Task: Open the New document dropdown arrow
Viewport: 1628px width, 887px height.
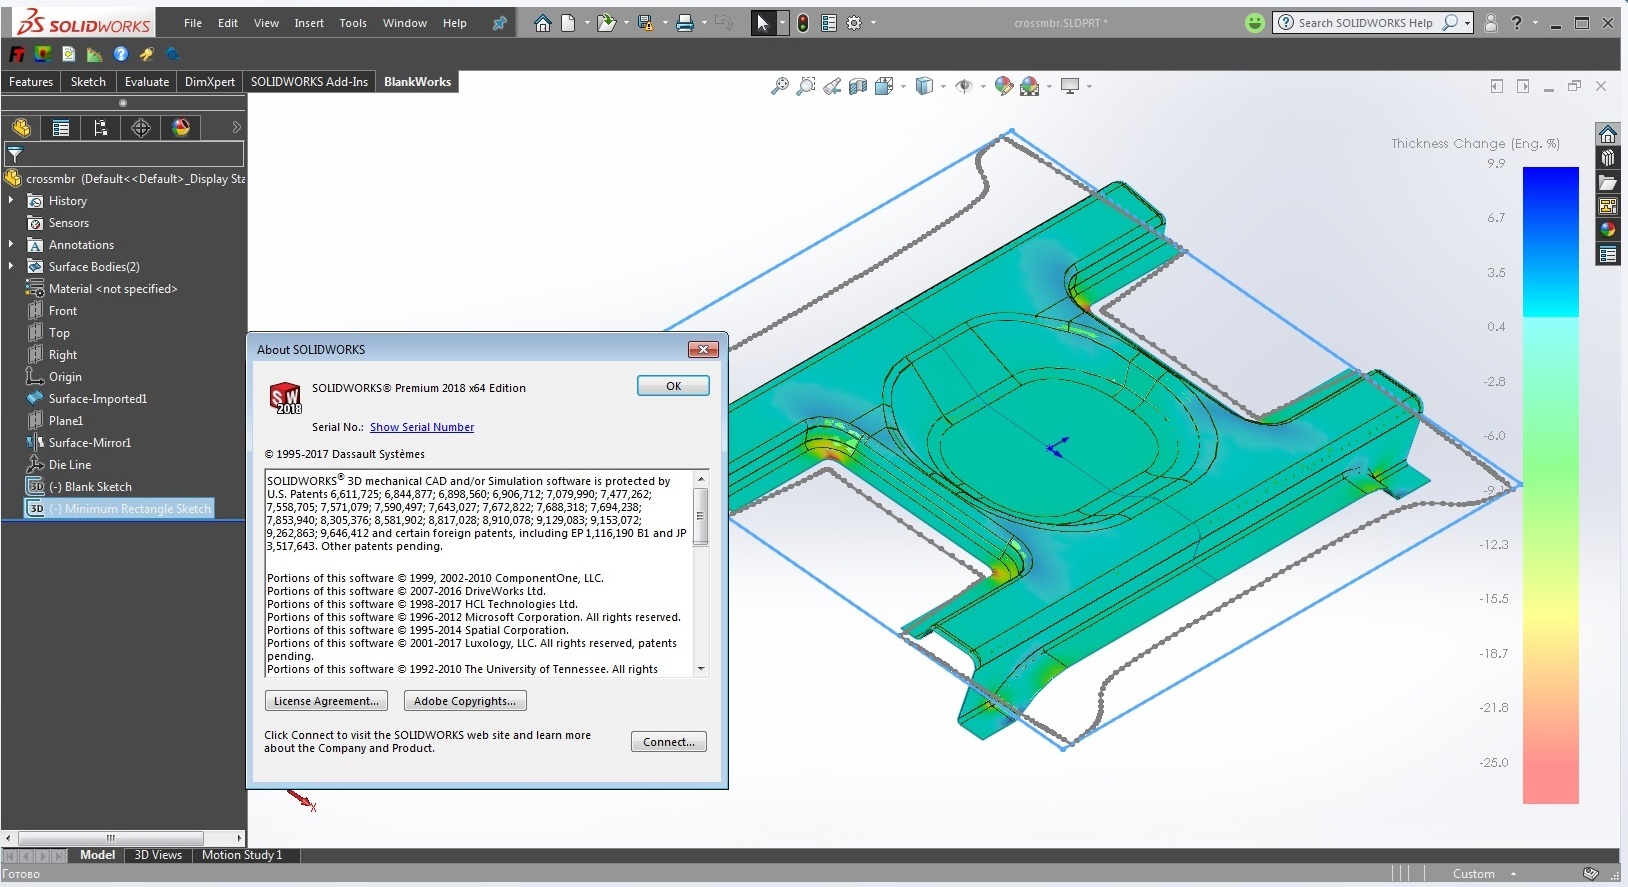Action: coord(586,23)
